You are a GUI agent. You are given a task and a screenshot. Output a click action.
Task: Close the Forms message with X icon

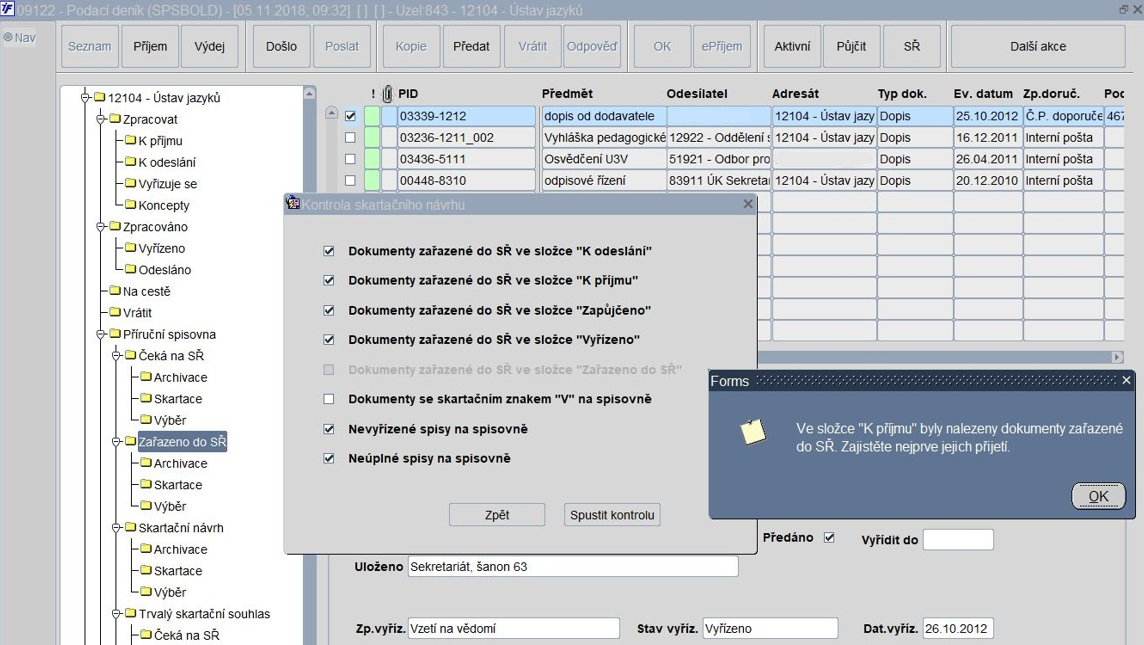1126,380
